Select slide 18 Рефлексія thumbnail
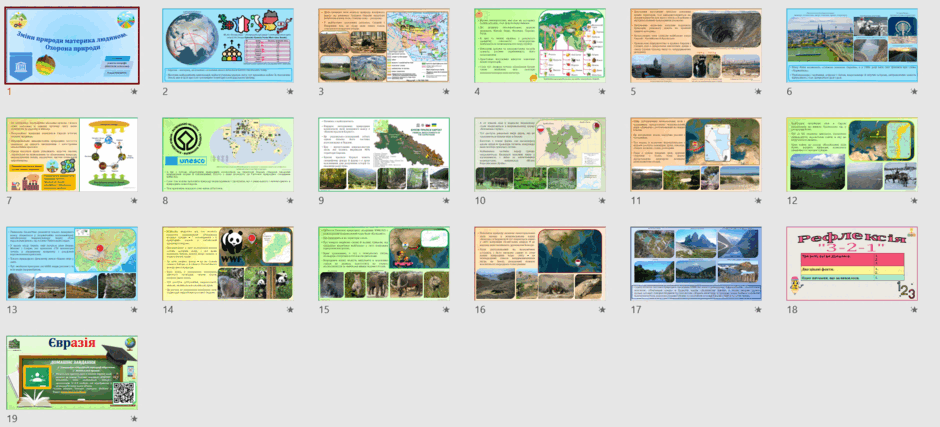Screen dimensions: 940x427 [852, 264]
